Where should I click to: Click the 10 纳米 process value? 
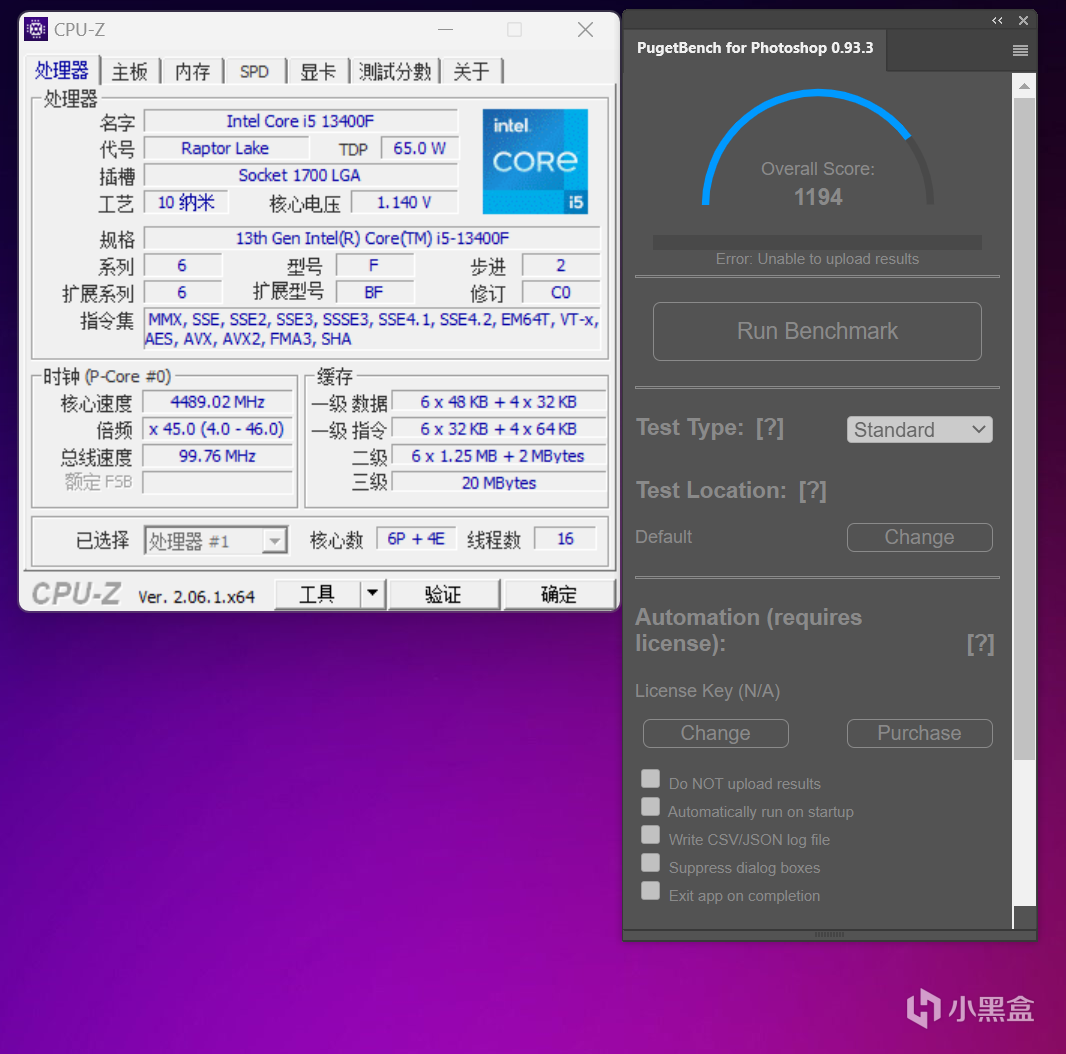point(186,203)
